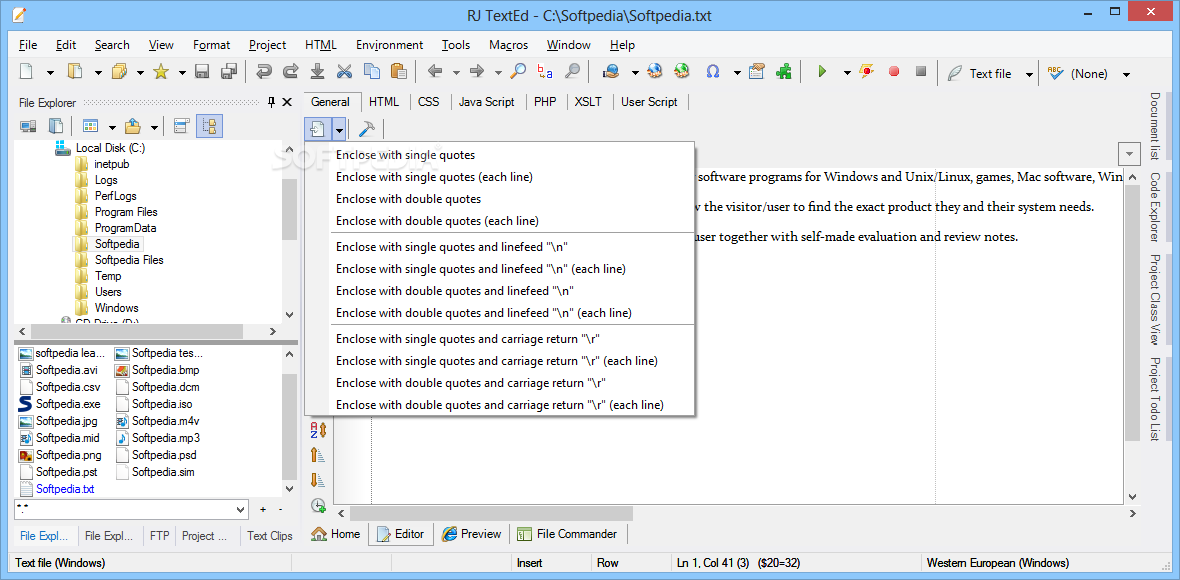Image resolution: width=1180 pixels, height=580 pixels.
Task: Click the grey magnifier icon after Replace
Action: [573, 72]
